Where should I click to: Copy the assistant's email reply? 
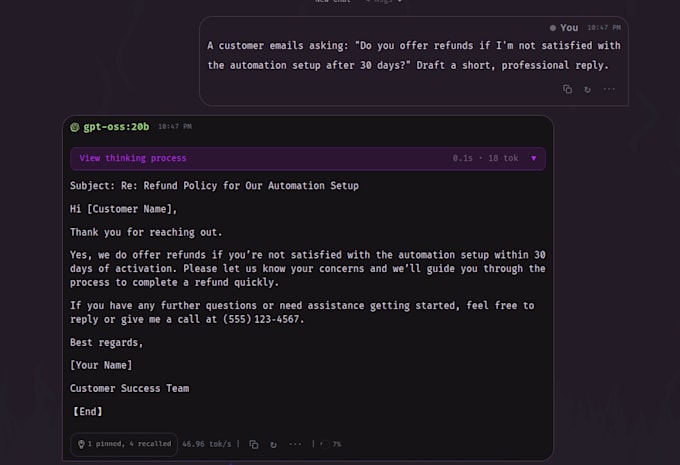pyautogui.click(x=254, y=445)
